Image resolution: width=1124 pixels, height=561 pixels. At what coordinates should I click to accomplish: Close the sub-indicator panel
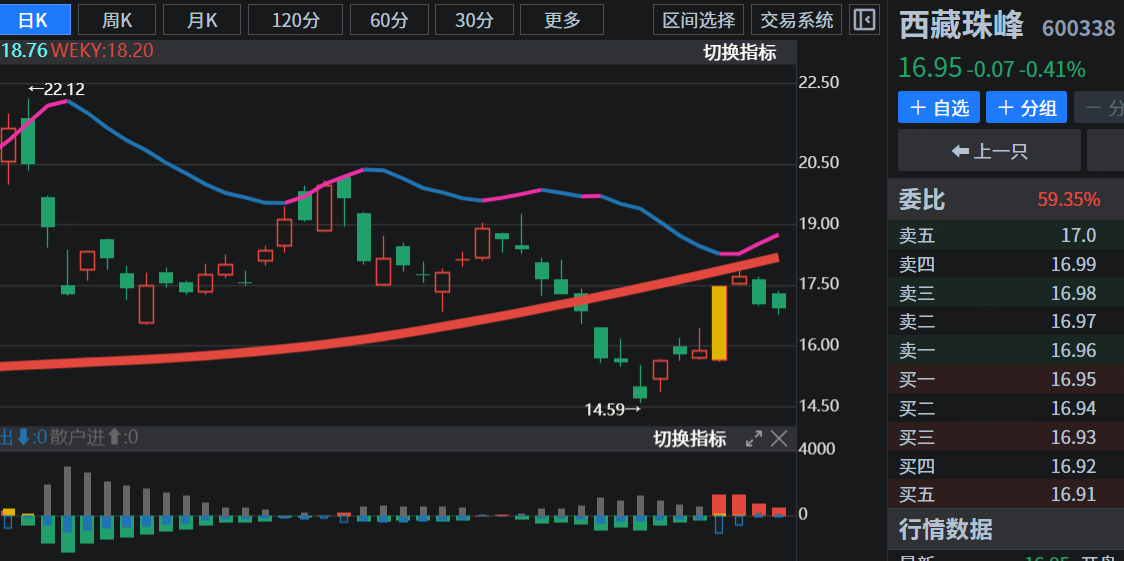click(x=779, y=438)
